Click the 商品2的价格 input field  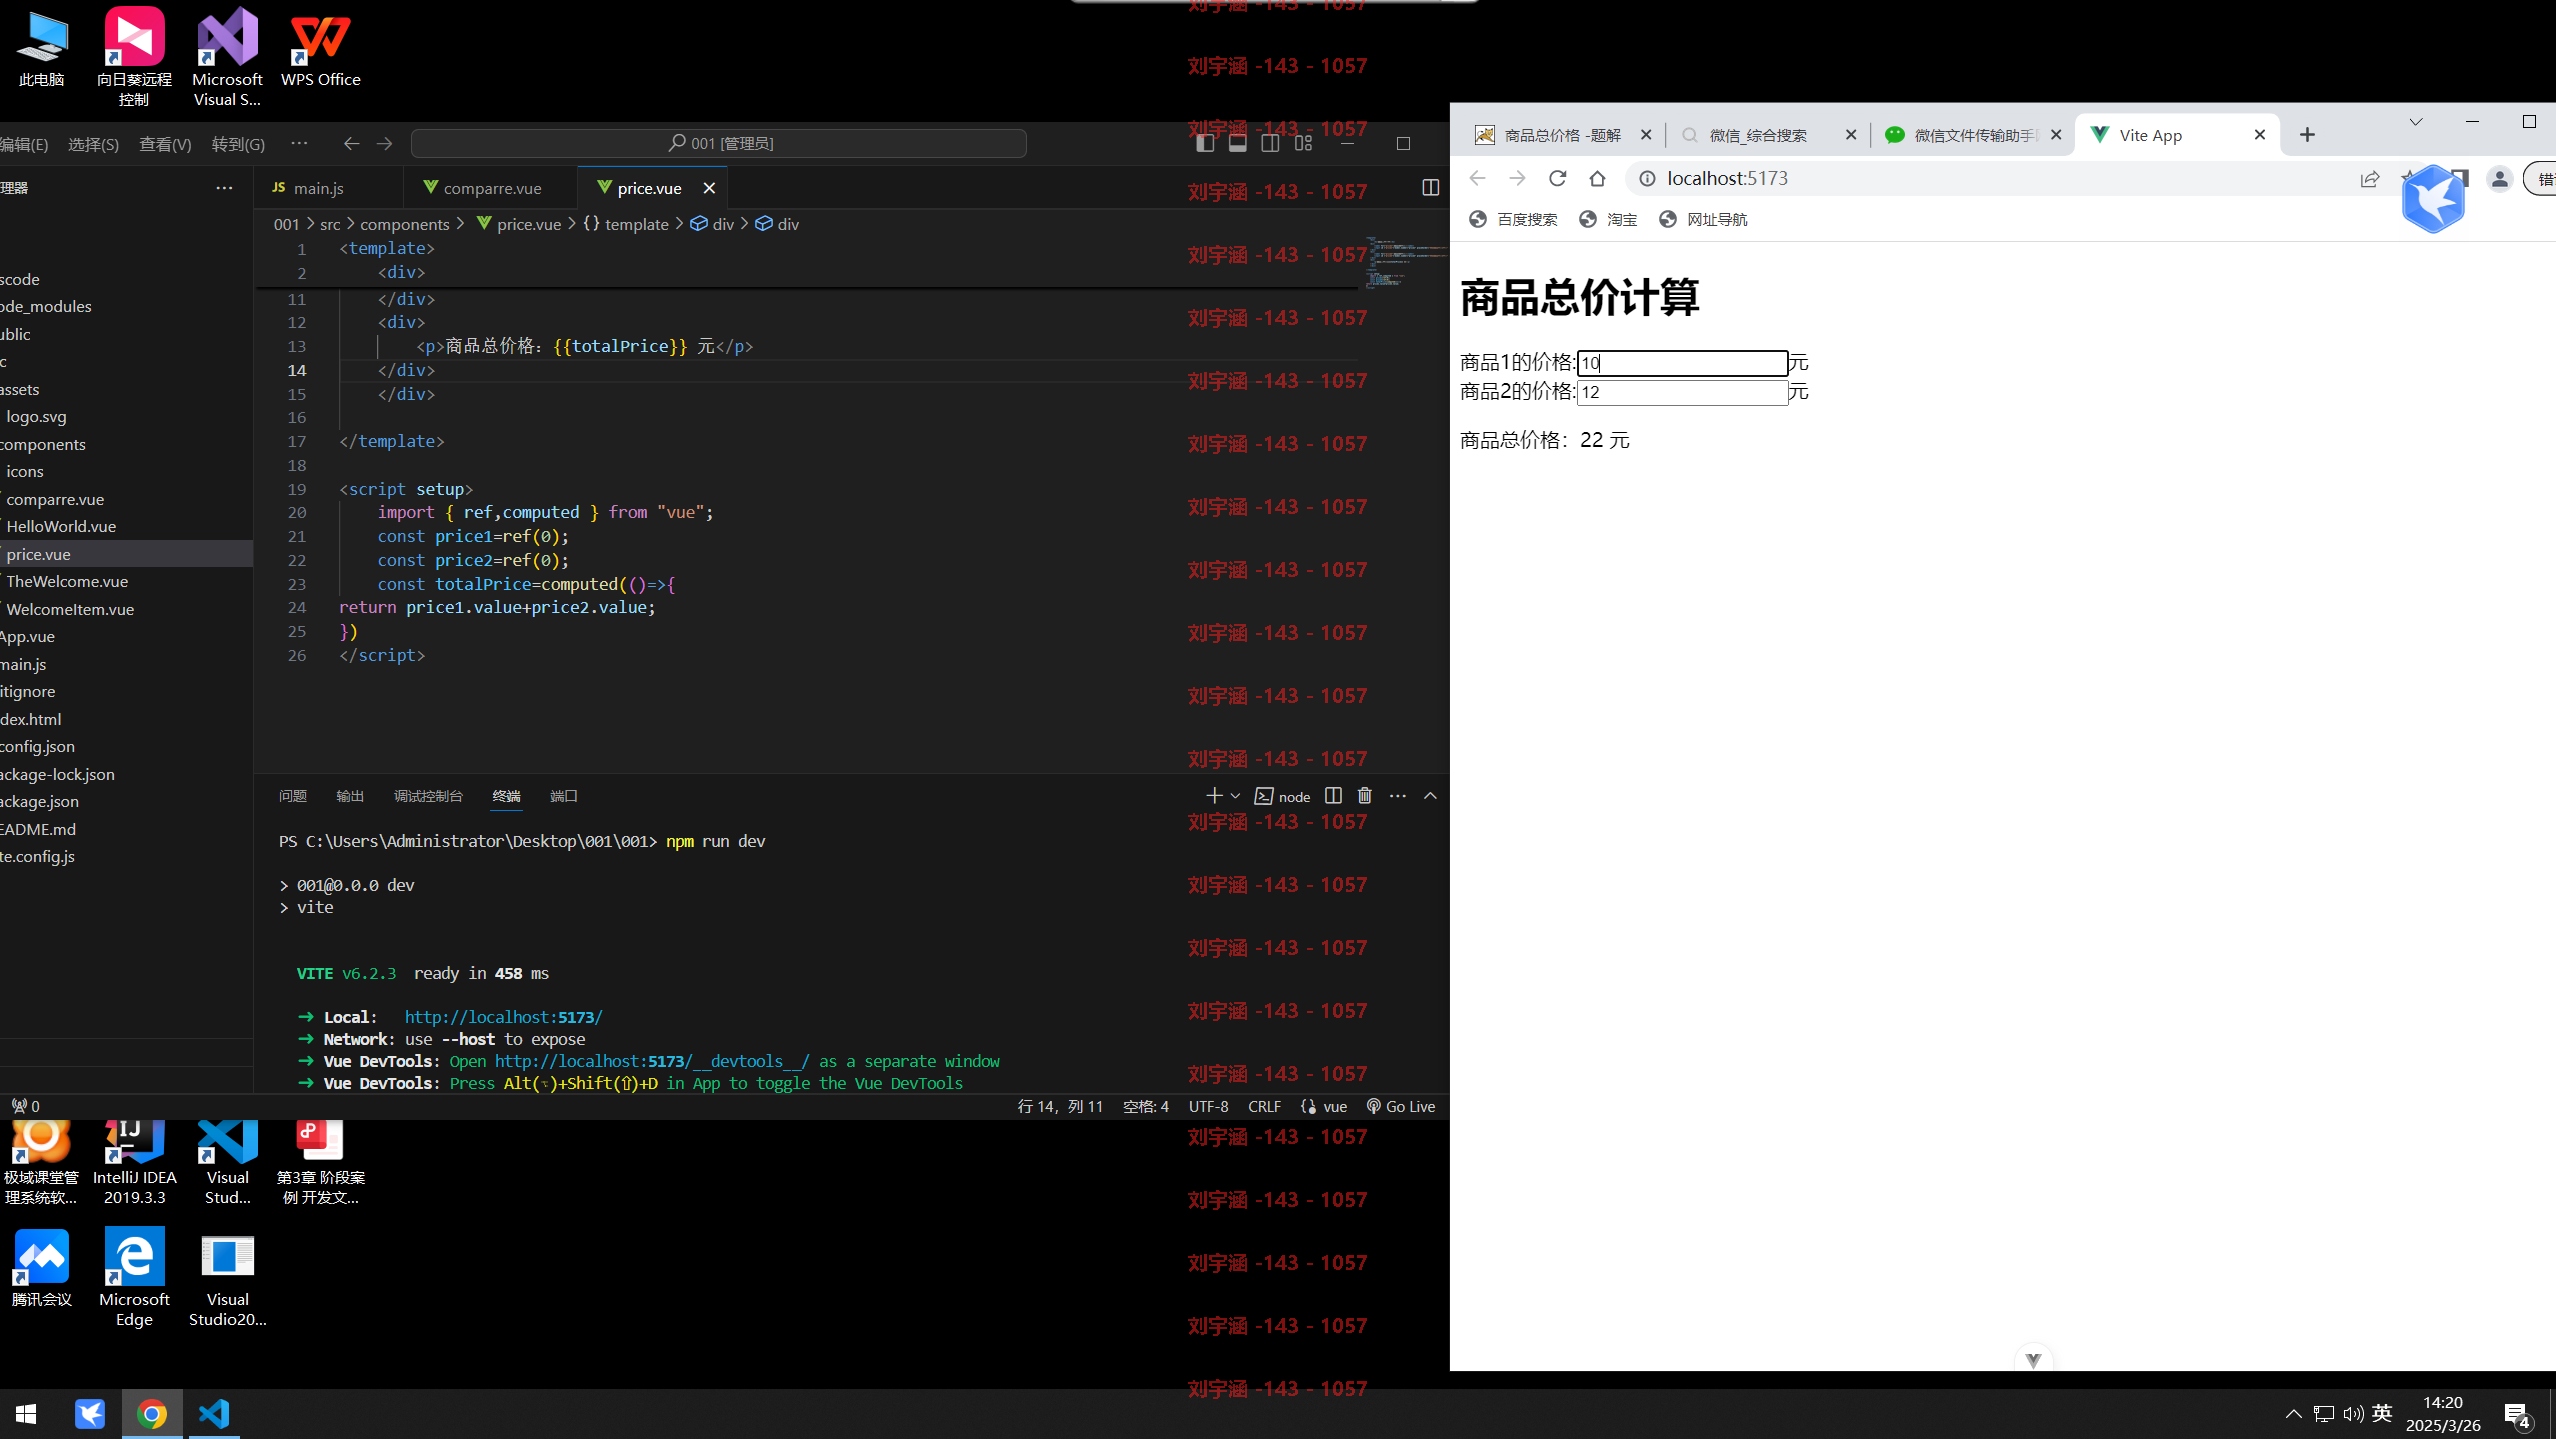tap(1683, 392)
